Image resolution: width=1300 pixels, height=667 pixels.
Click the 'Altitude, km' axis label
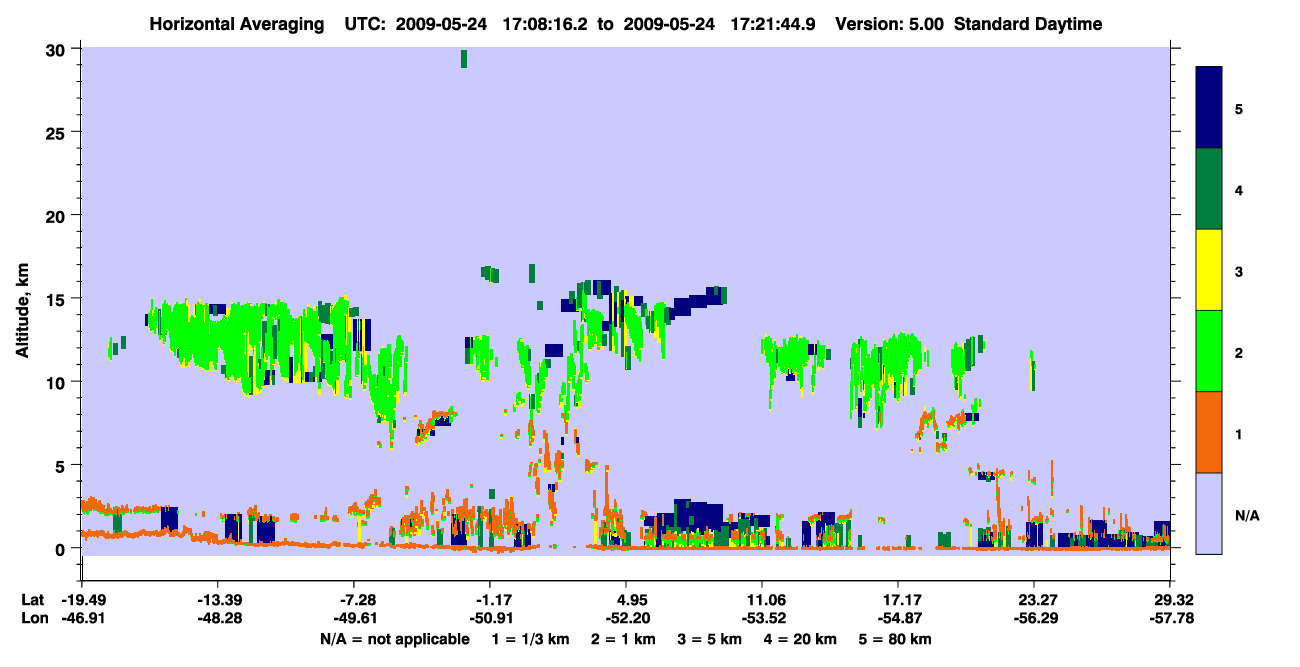click(x=22, y=311)
